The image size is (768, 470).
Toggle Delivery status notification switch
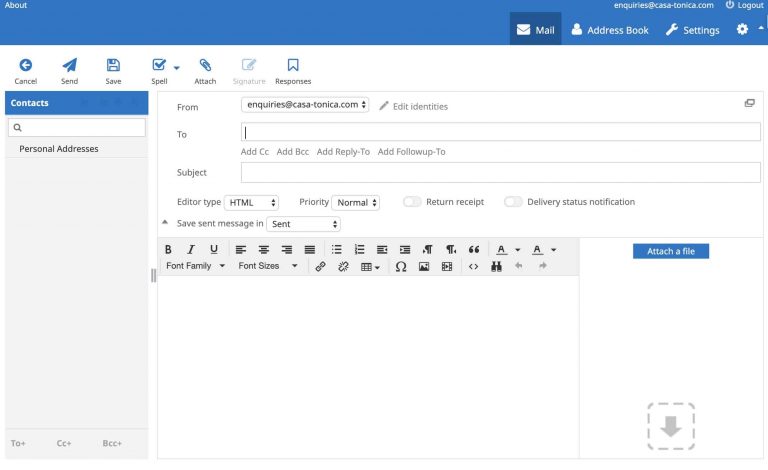[x=513, y=202]
